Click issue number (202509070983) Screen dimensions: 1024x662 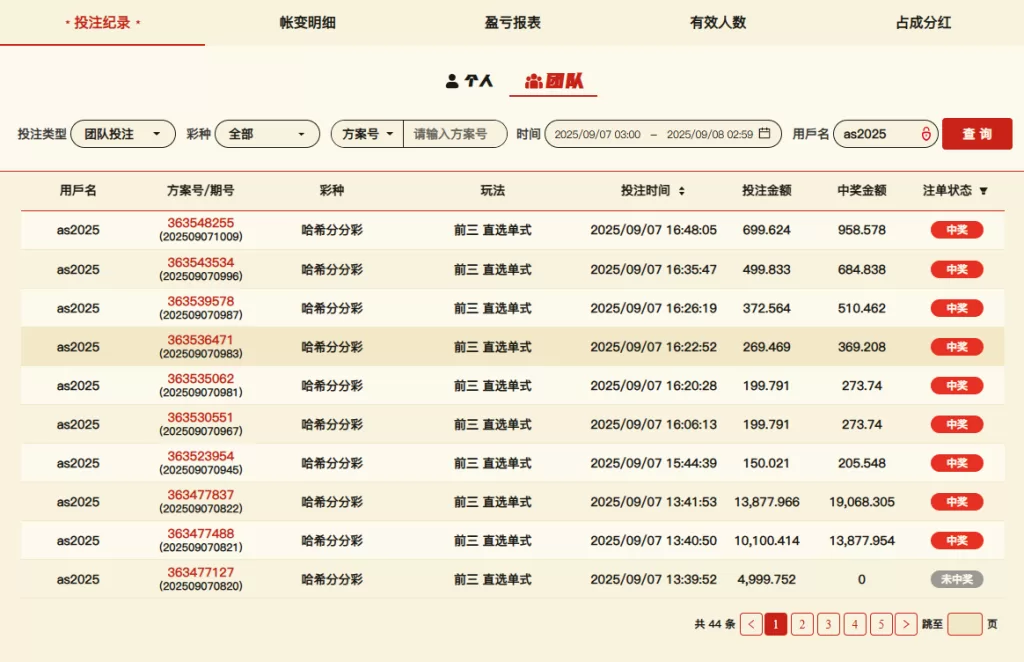coord(200,354)
